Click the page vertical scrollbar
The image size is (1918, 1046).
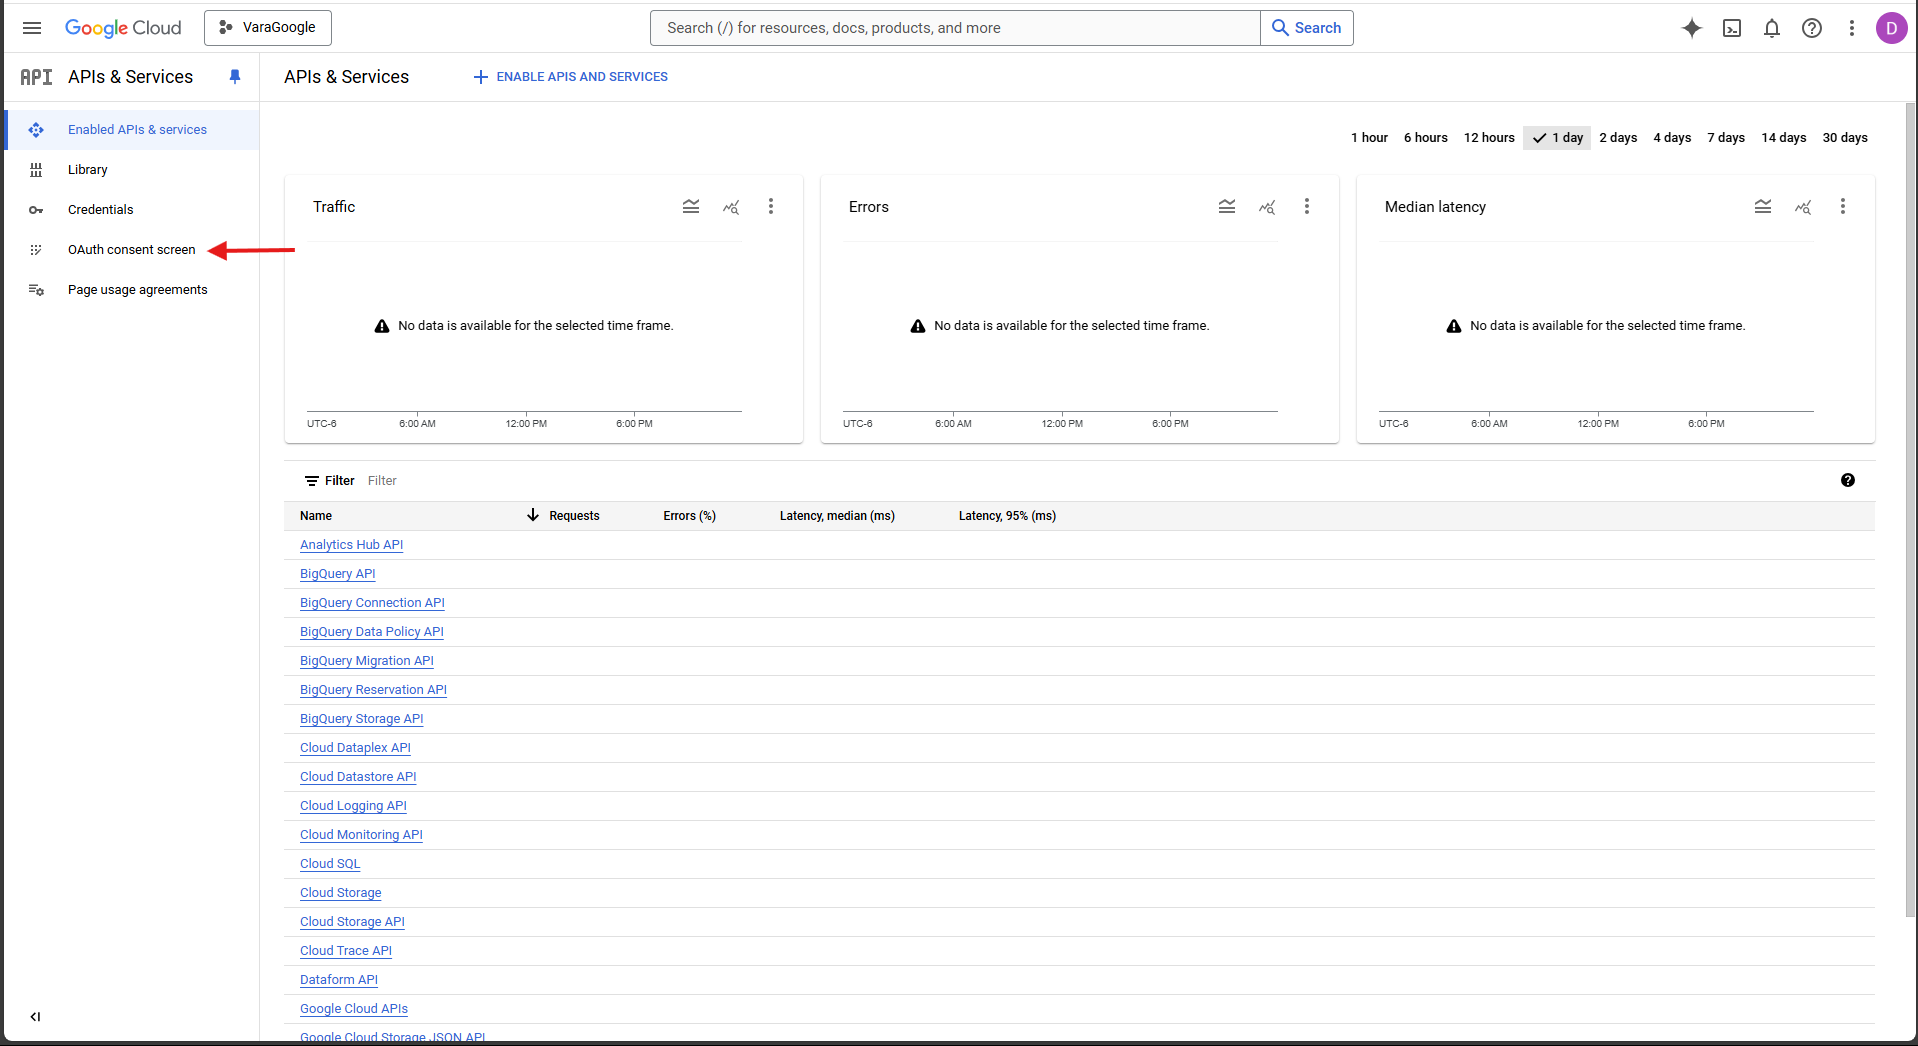pyautogui.click(x=1910, y=510)
